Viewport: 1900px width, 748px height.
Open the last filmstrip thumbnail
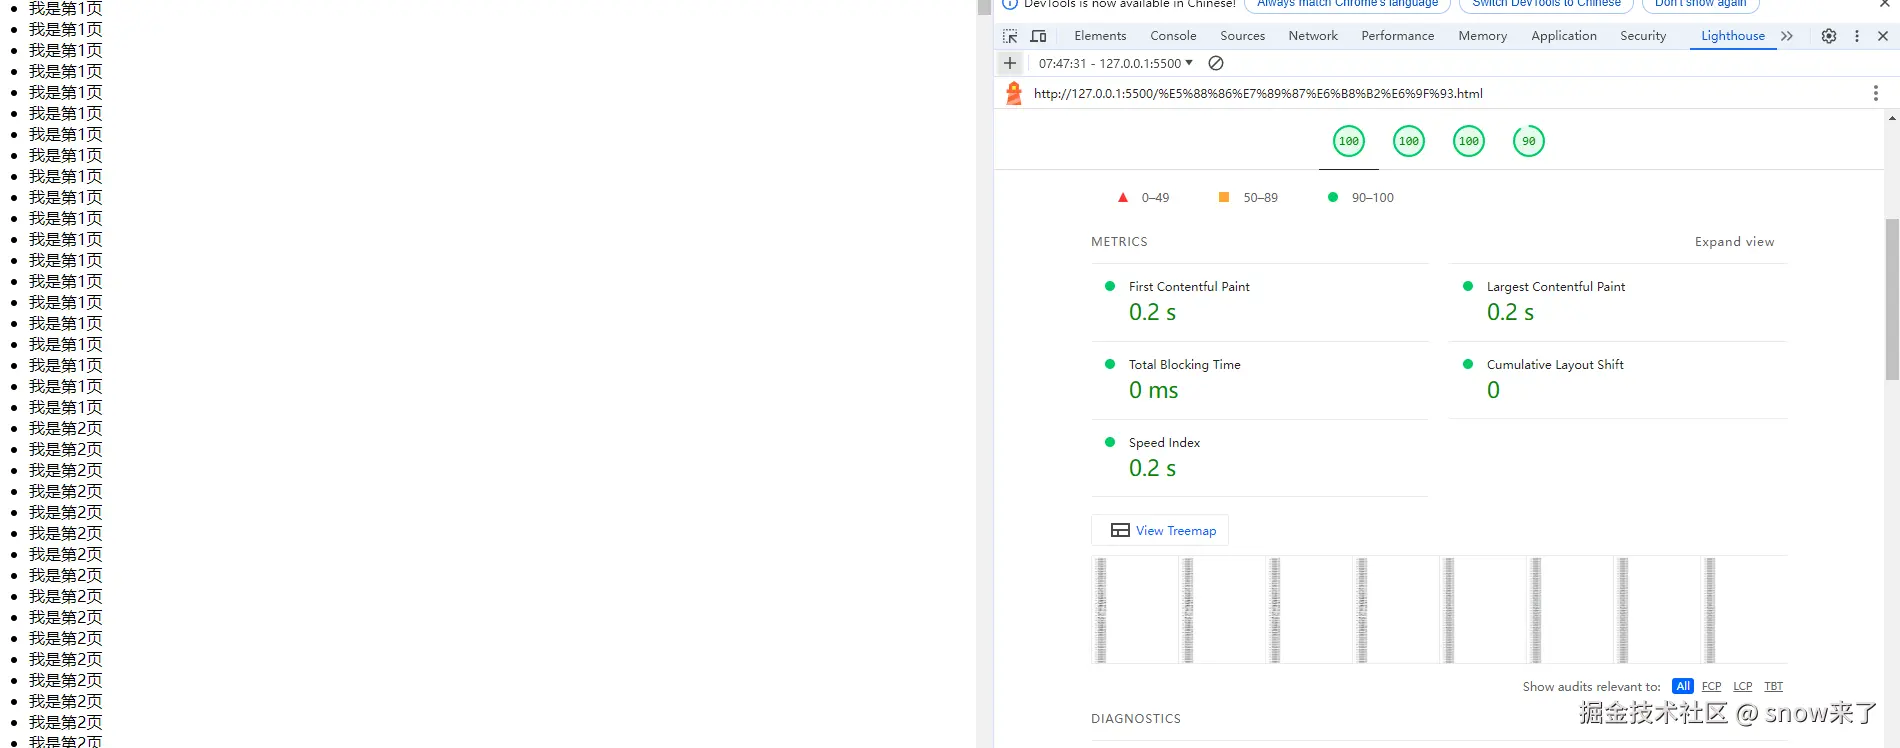1743,610
